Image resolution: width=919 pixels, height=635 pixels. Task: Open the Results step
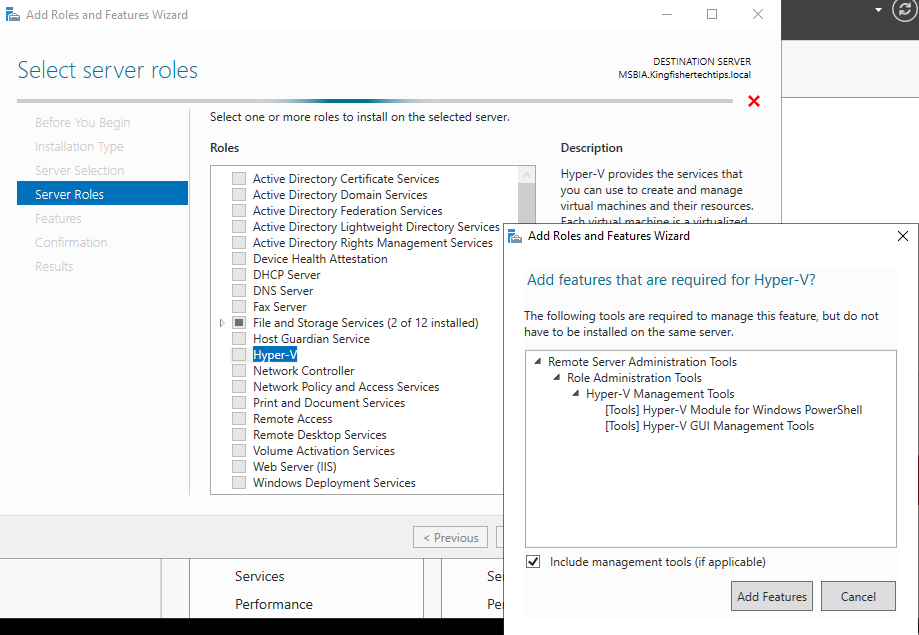(54, 267)
